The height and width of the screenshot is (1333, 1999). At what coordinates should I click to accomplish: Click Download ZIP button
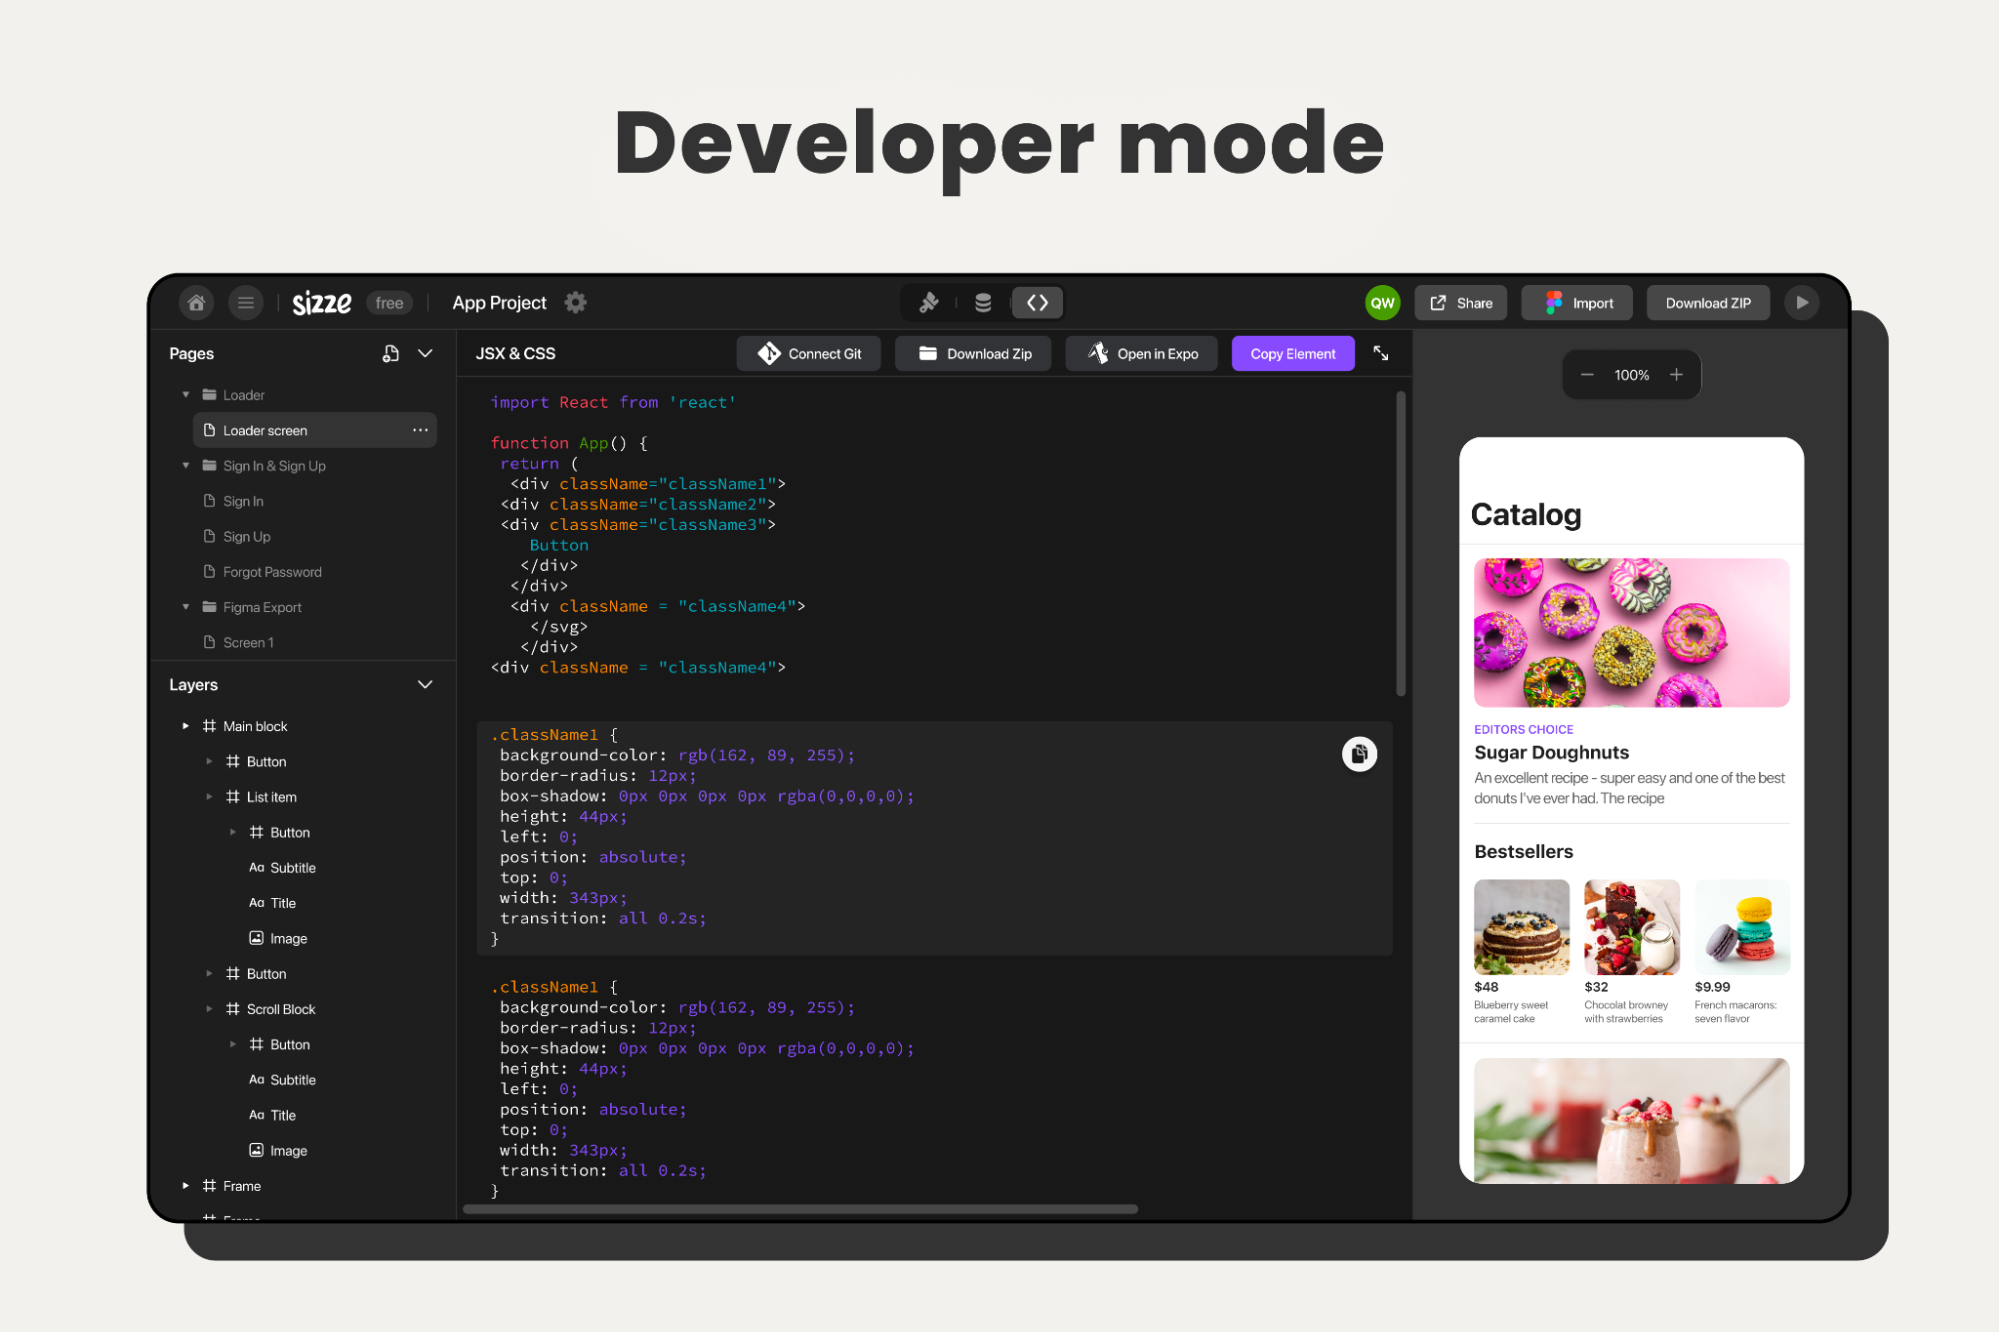[1709, 302]
